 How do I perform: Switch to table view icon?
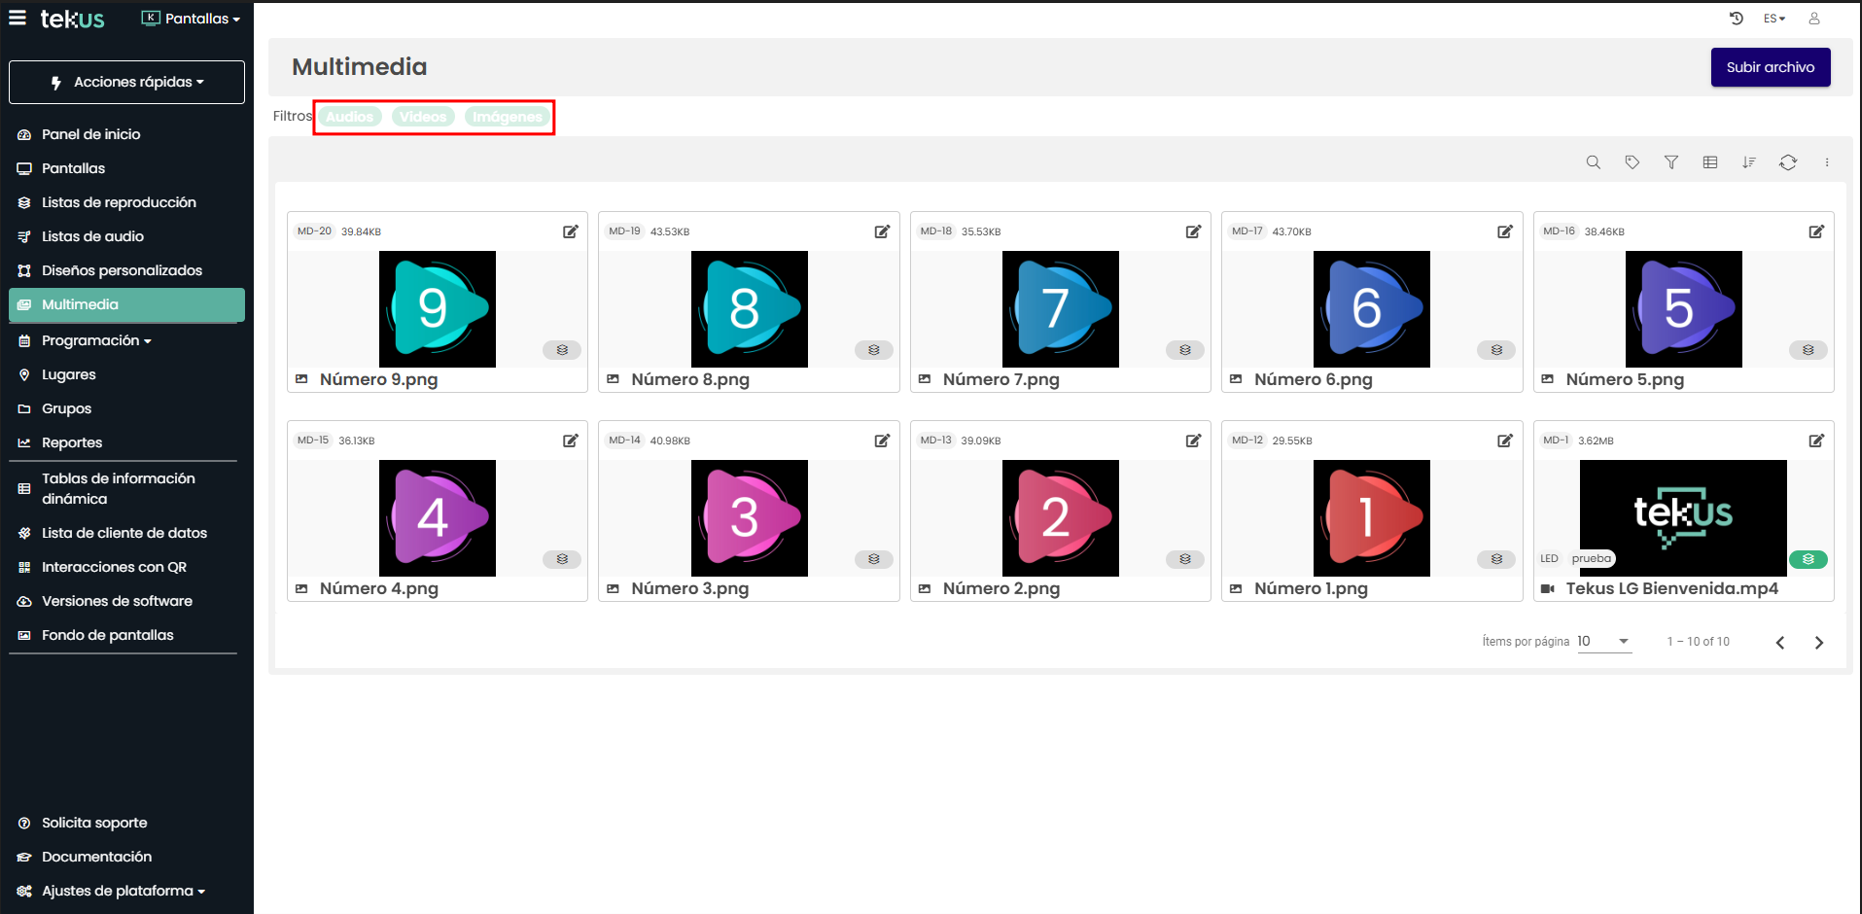click(x=1710, y=162)
